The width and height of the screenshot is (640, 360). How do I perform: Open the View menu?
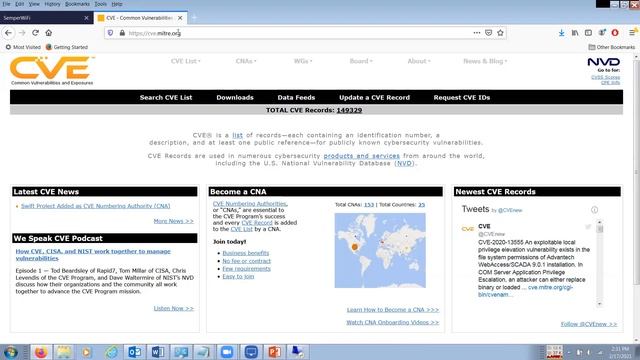coord(34,4)
